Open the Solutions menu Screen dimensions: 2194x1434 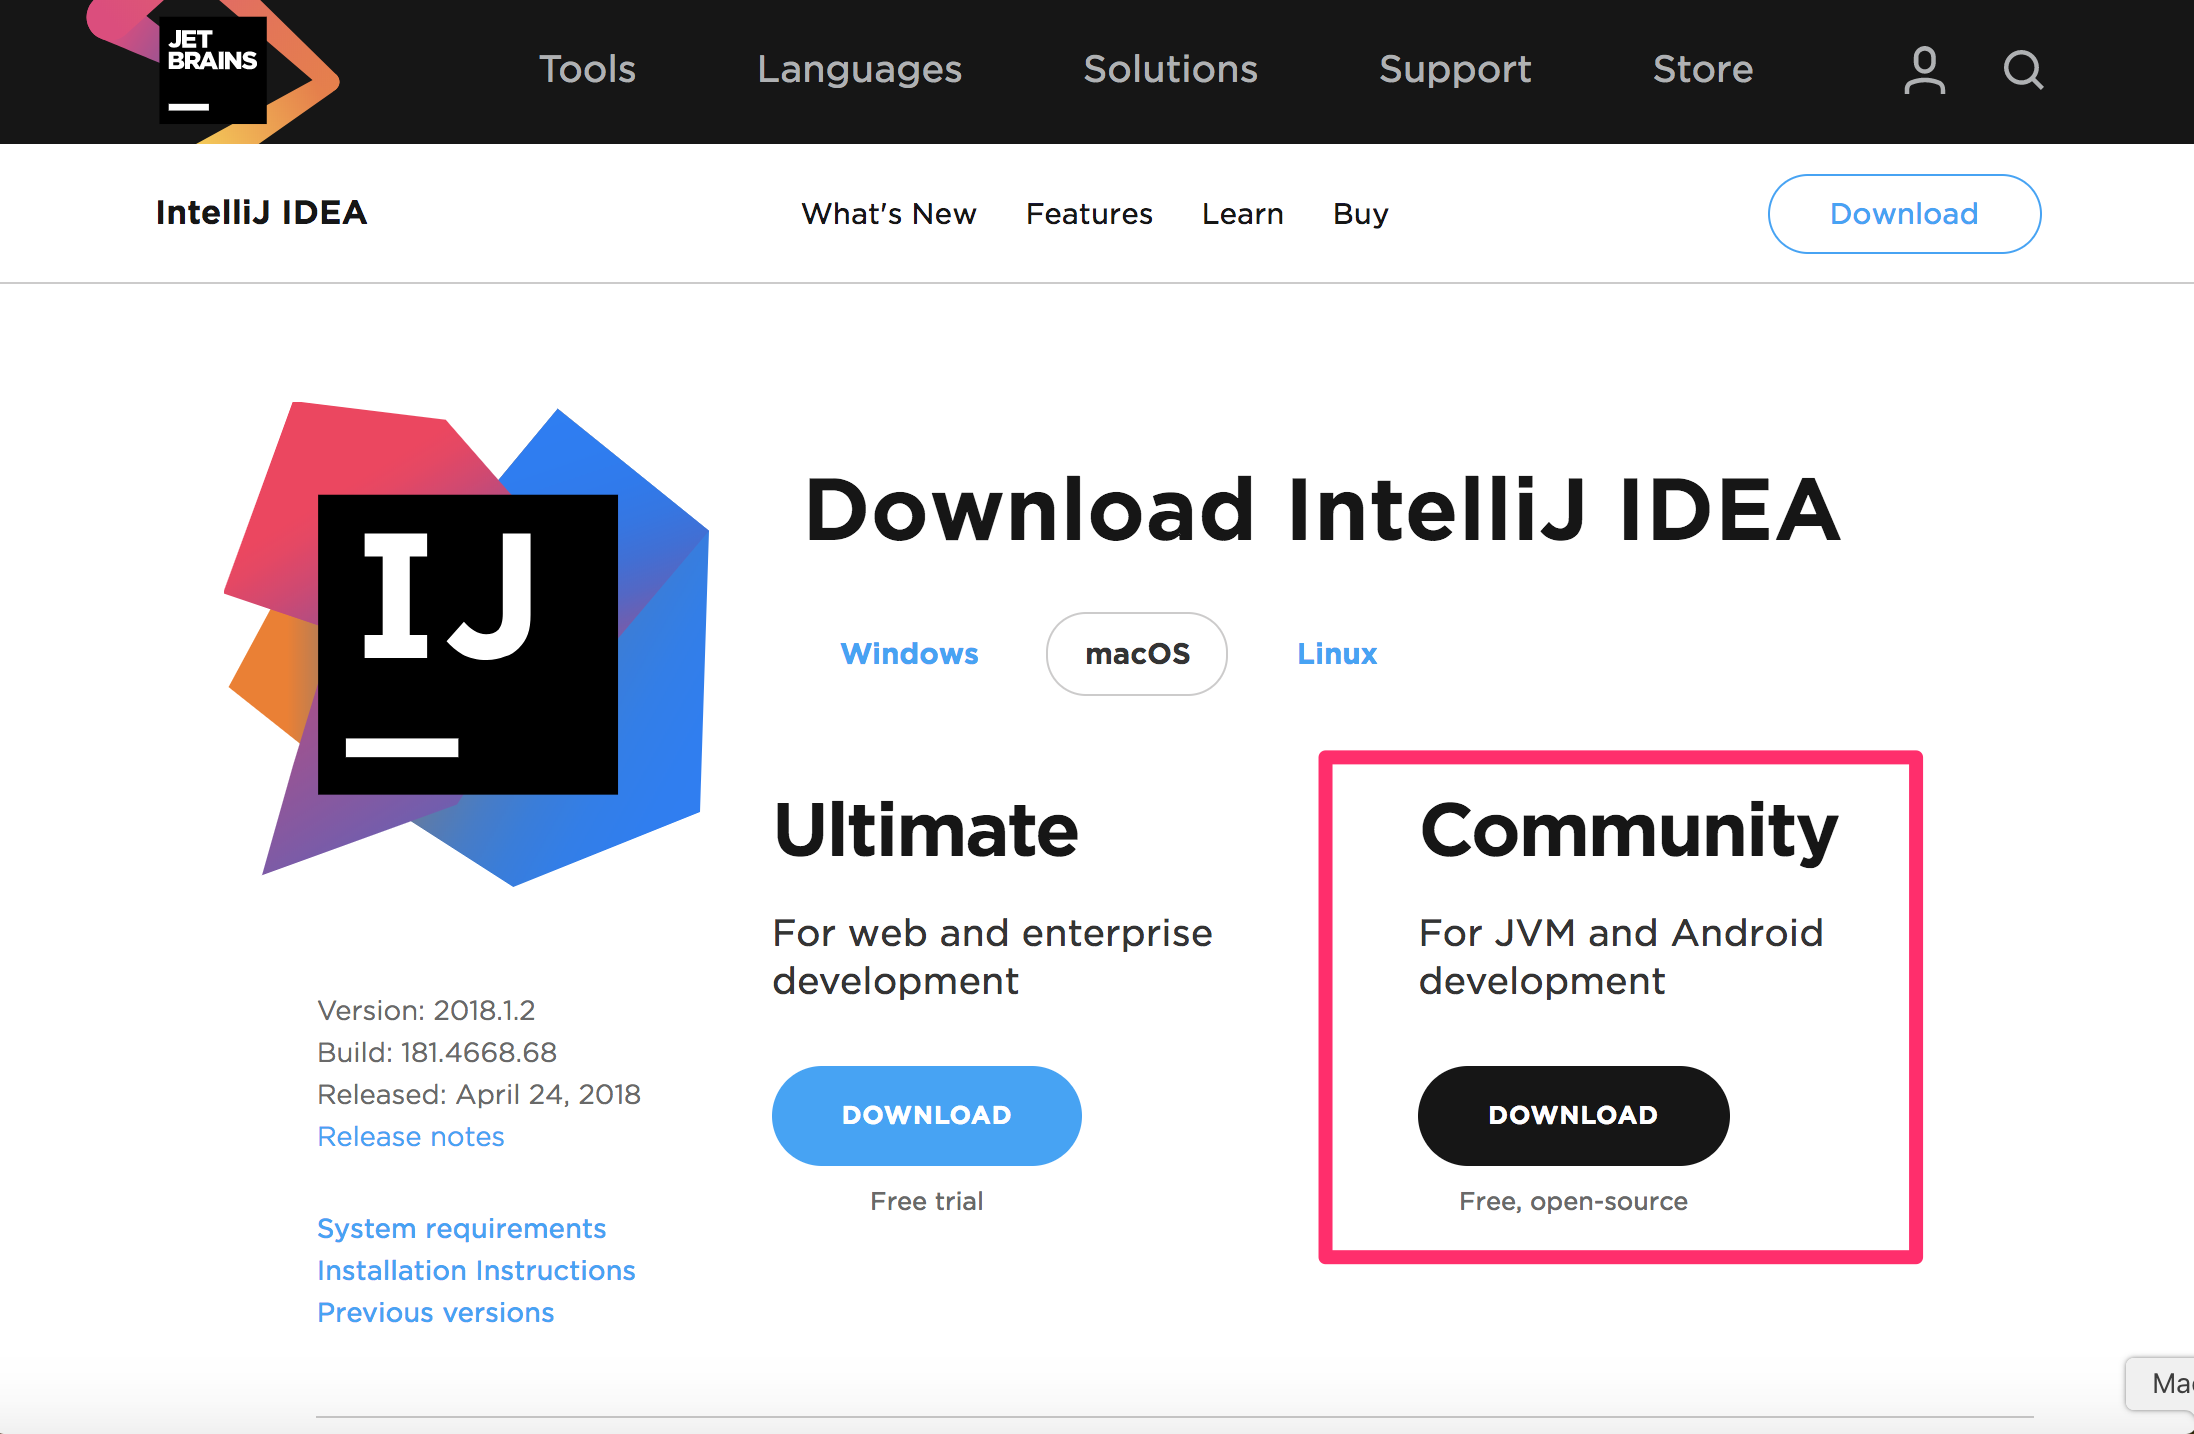click(x=1170, y=69)
